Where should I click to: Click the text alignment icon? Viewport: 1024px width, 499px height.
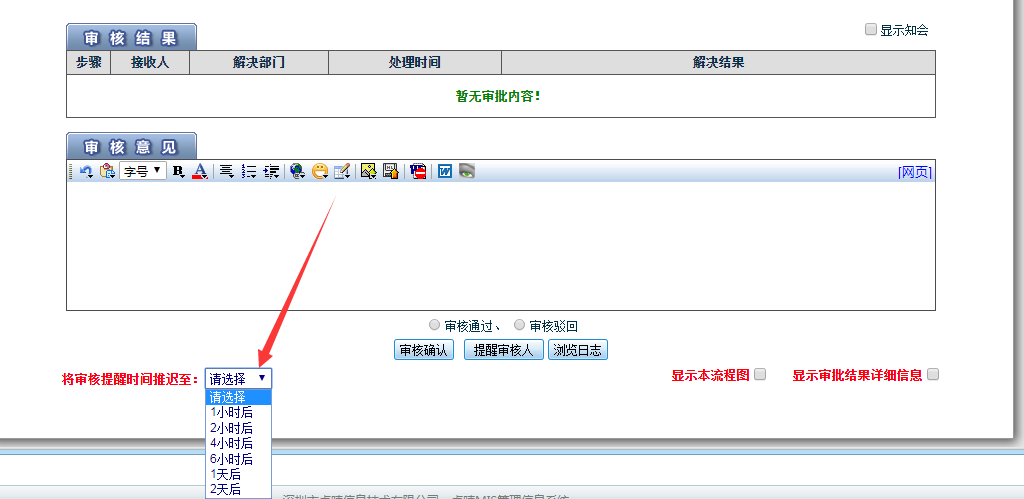pos(227,172)
